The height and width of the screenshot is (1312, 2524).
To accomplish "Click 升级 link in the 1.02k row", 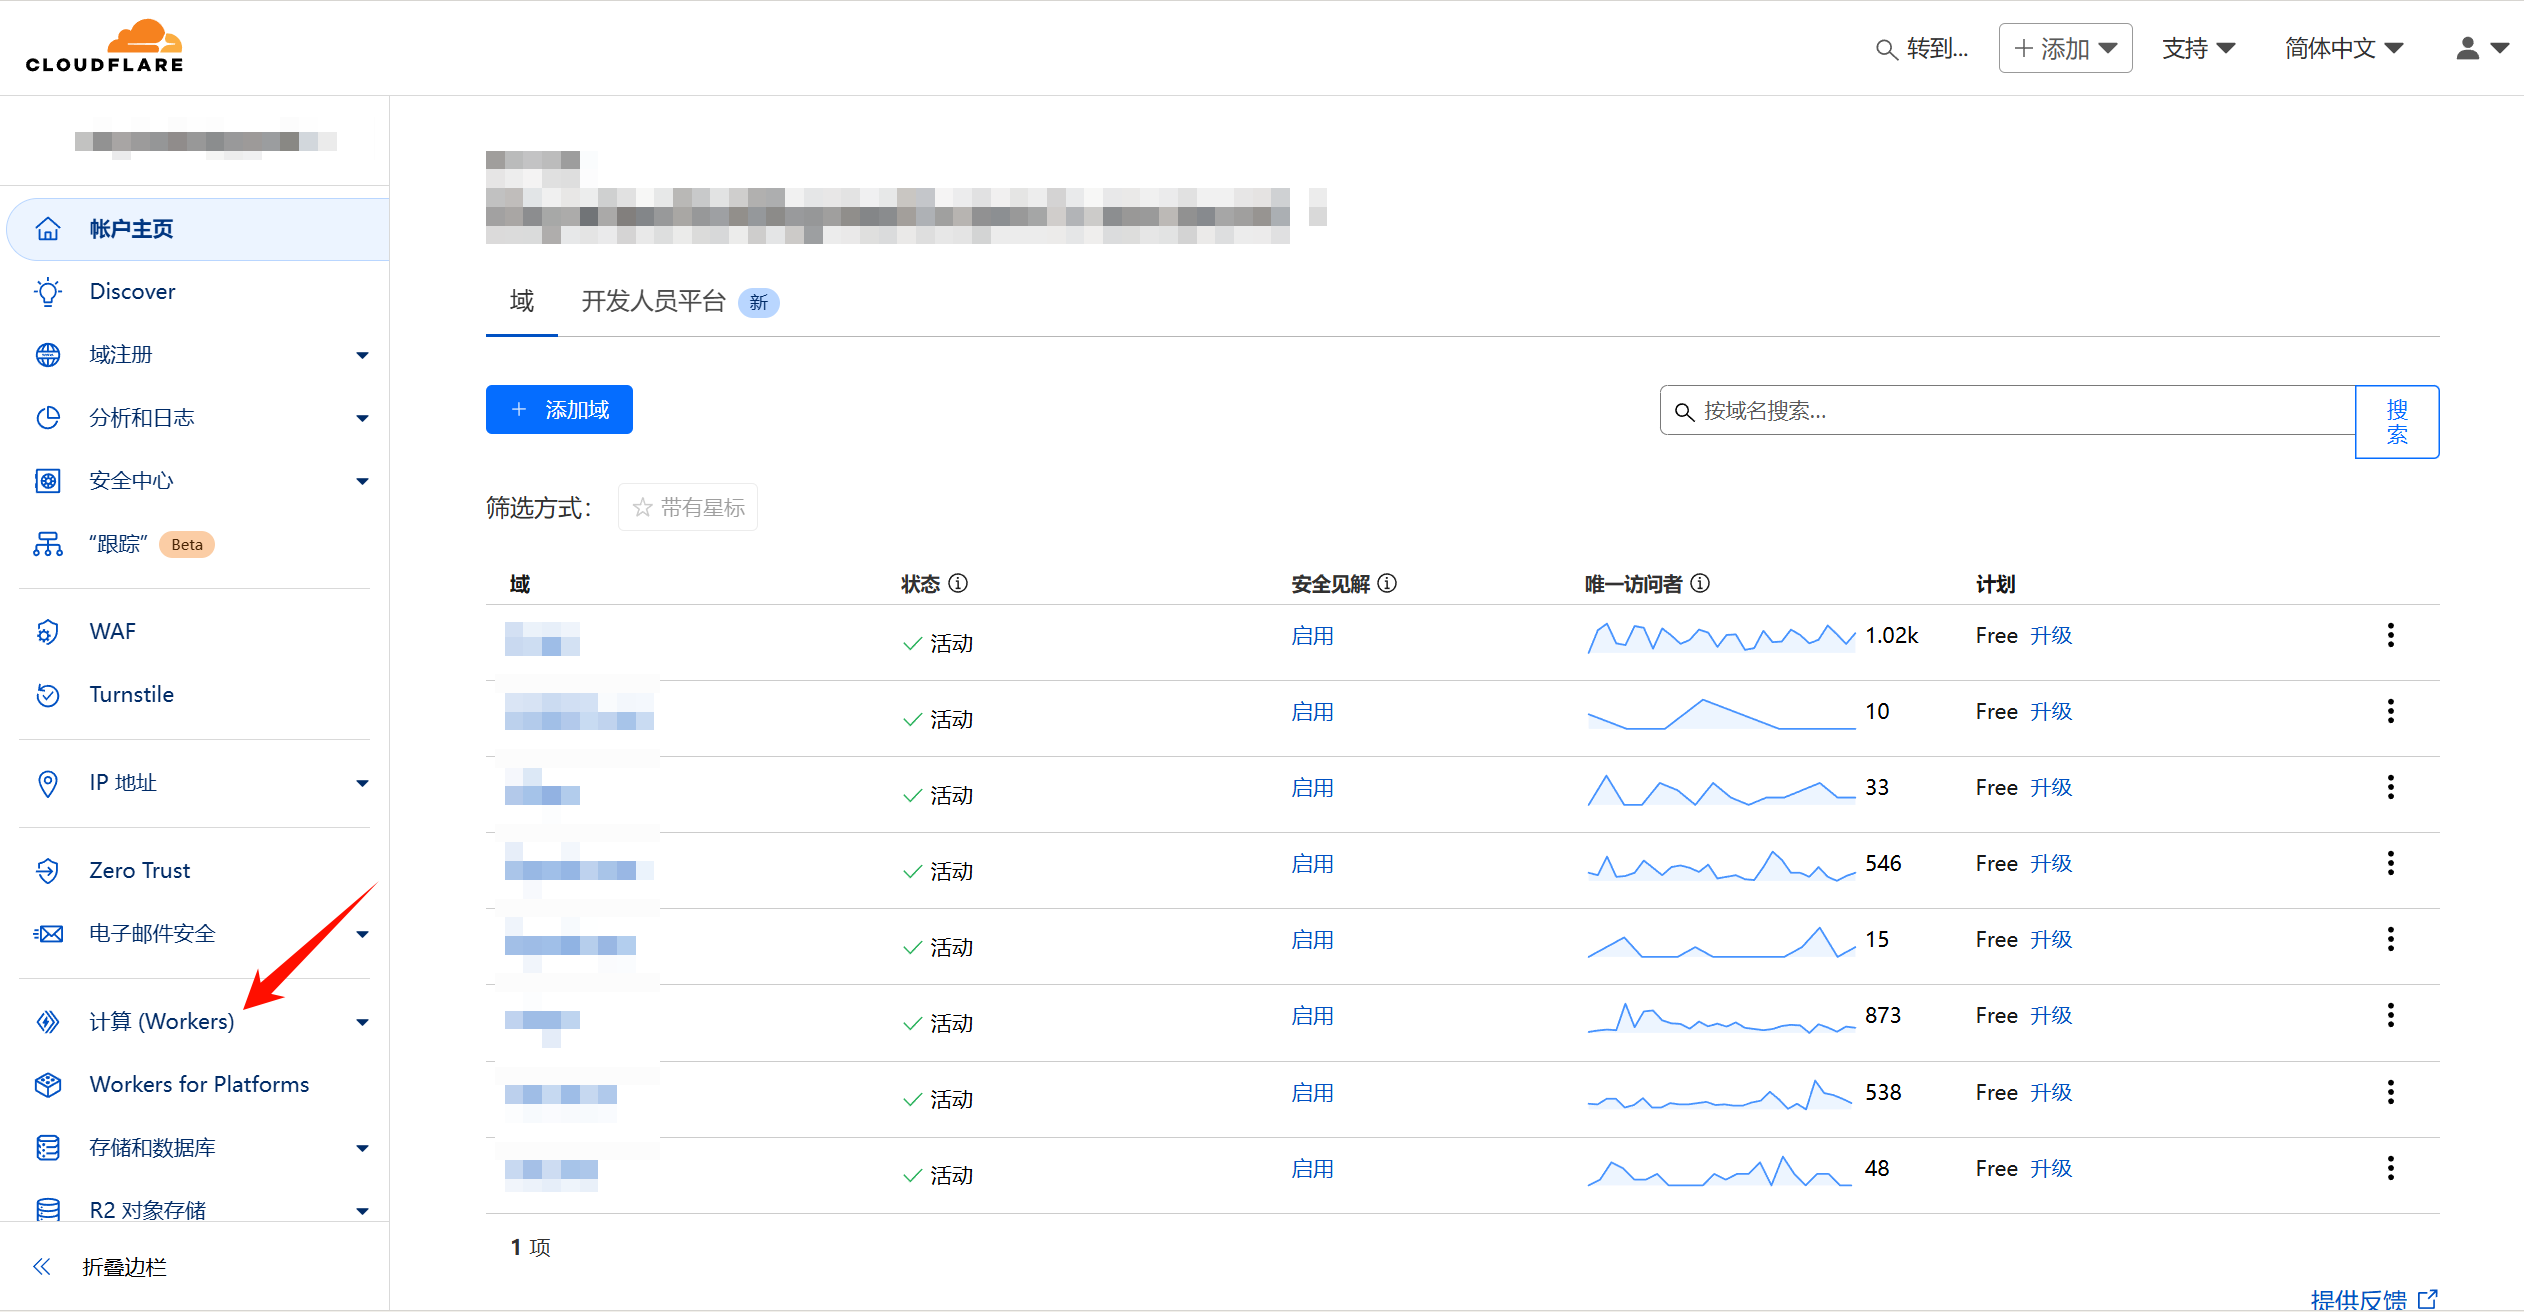I will pos(2051,636).
